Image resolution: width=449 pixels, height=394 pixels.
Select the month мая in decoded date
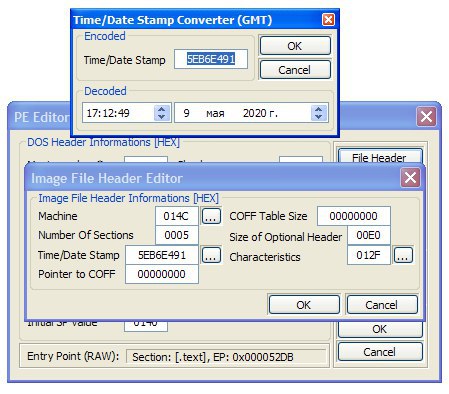tap(215, 113)
